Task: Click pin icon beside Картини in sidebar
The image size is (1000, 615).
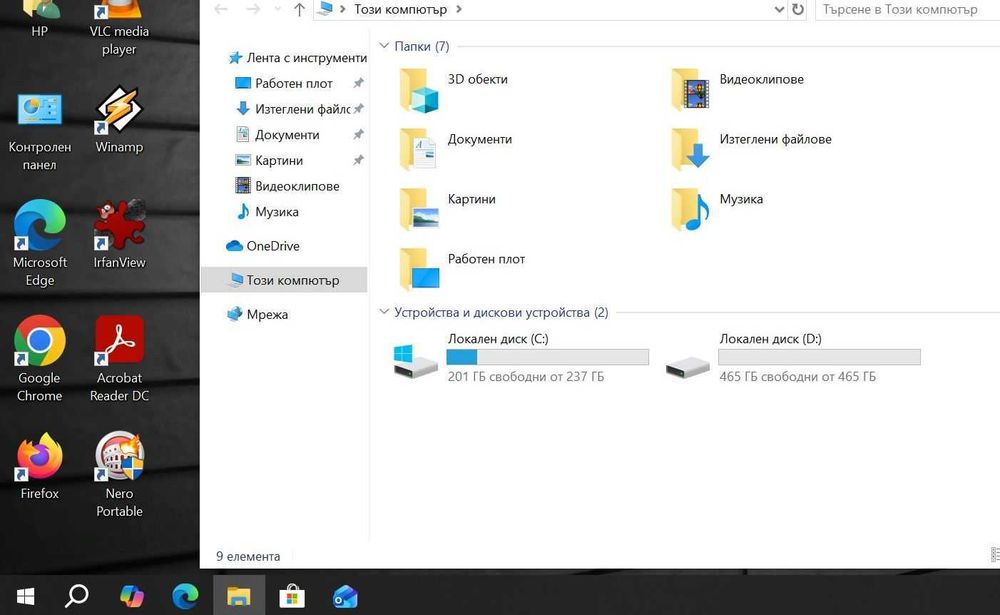Action: [358, 159]
